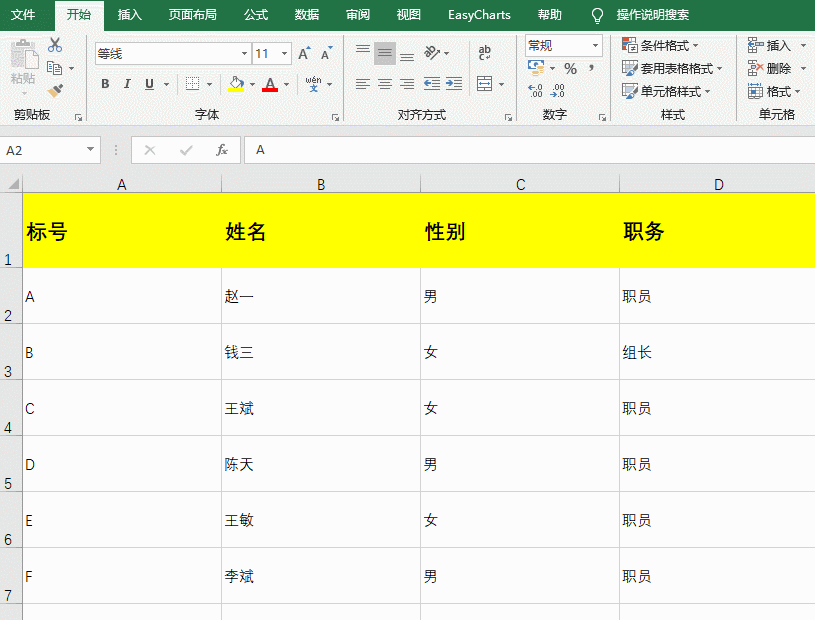Open the Name Box dropdown arrow
Screen dimensions: 815x620
click(90, 150)
